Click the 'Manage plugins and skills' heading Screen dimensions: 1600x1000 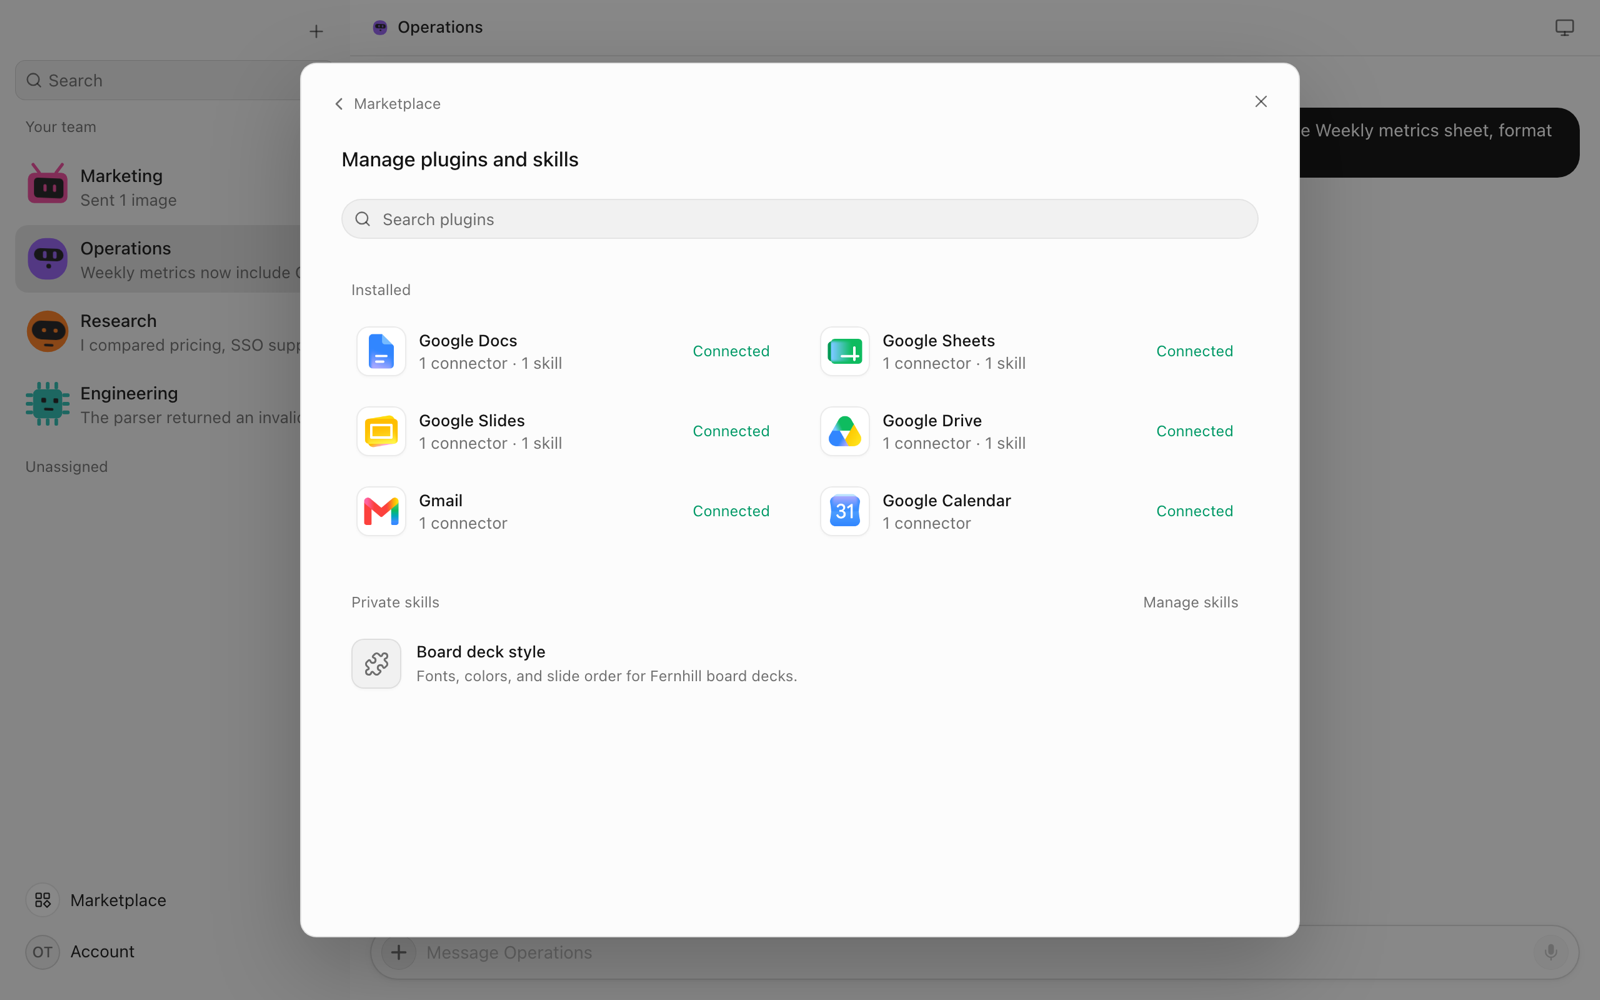coord(460,160)
